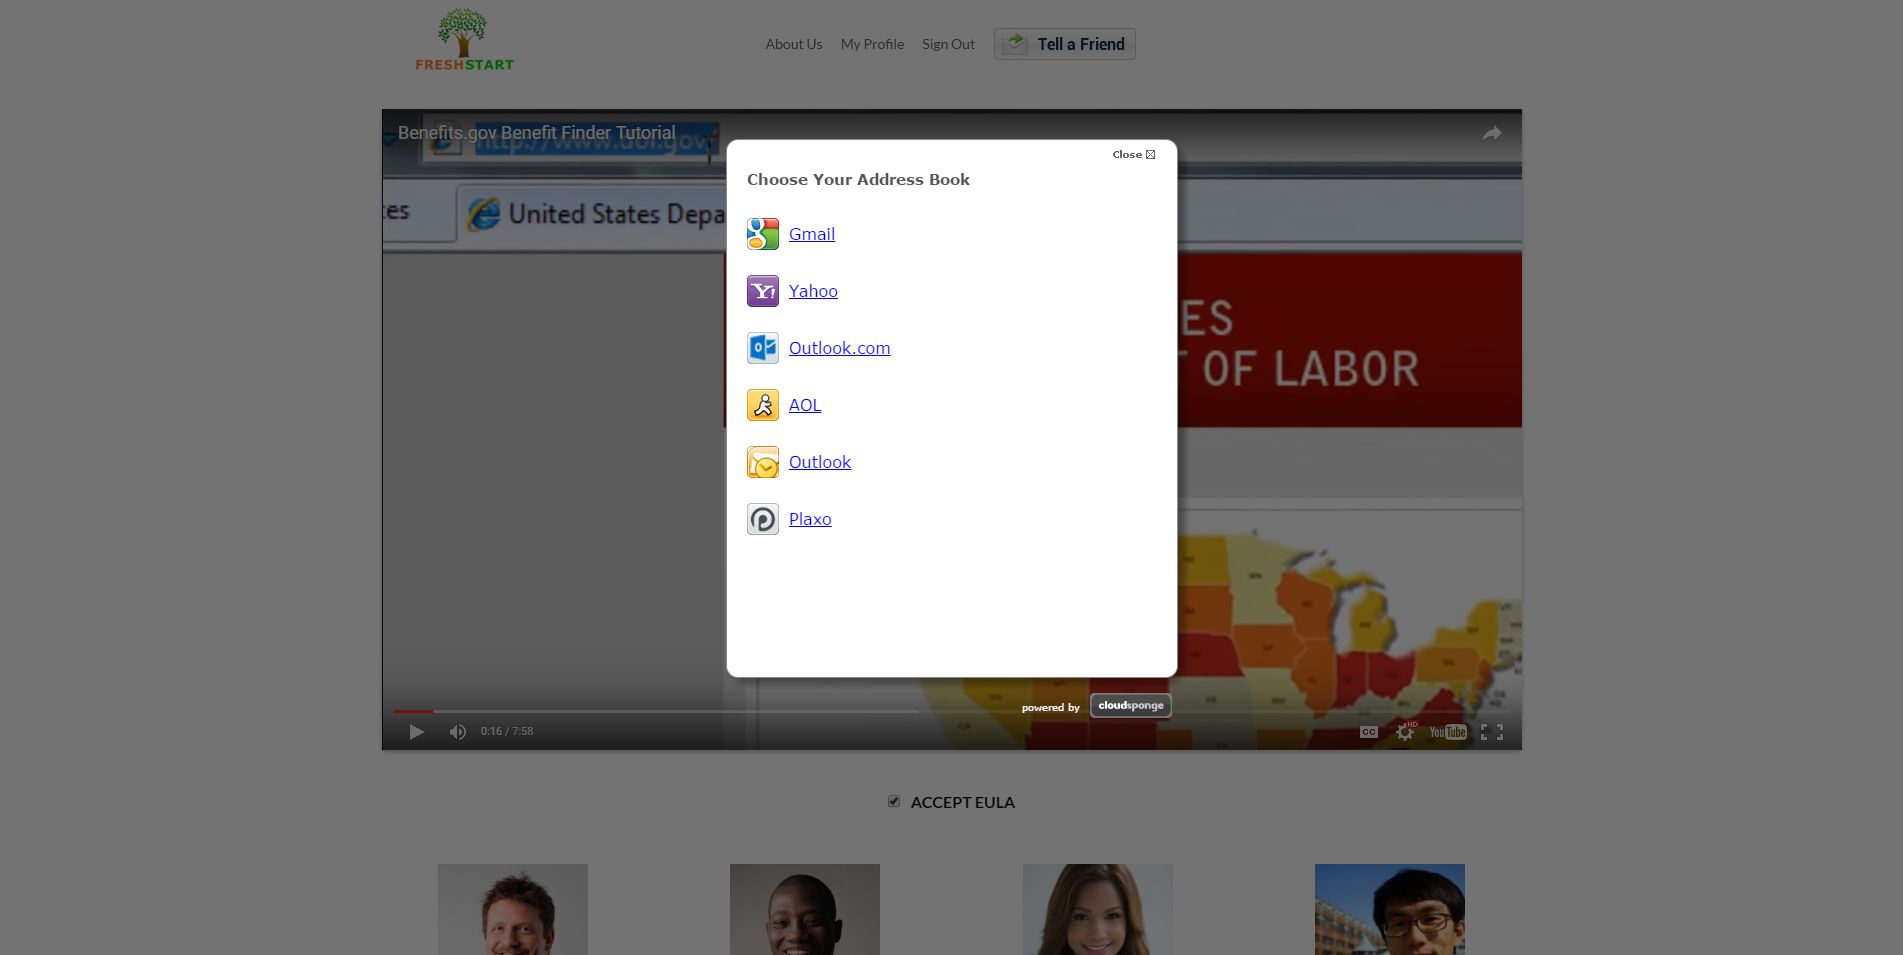Click the FreshStart tree logo
This screenshot has height=955, width=1903.
tap(464, 40)
